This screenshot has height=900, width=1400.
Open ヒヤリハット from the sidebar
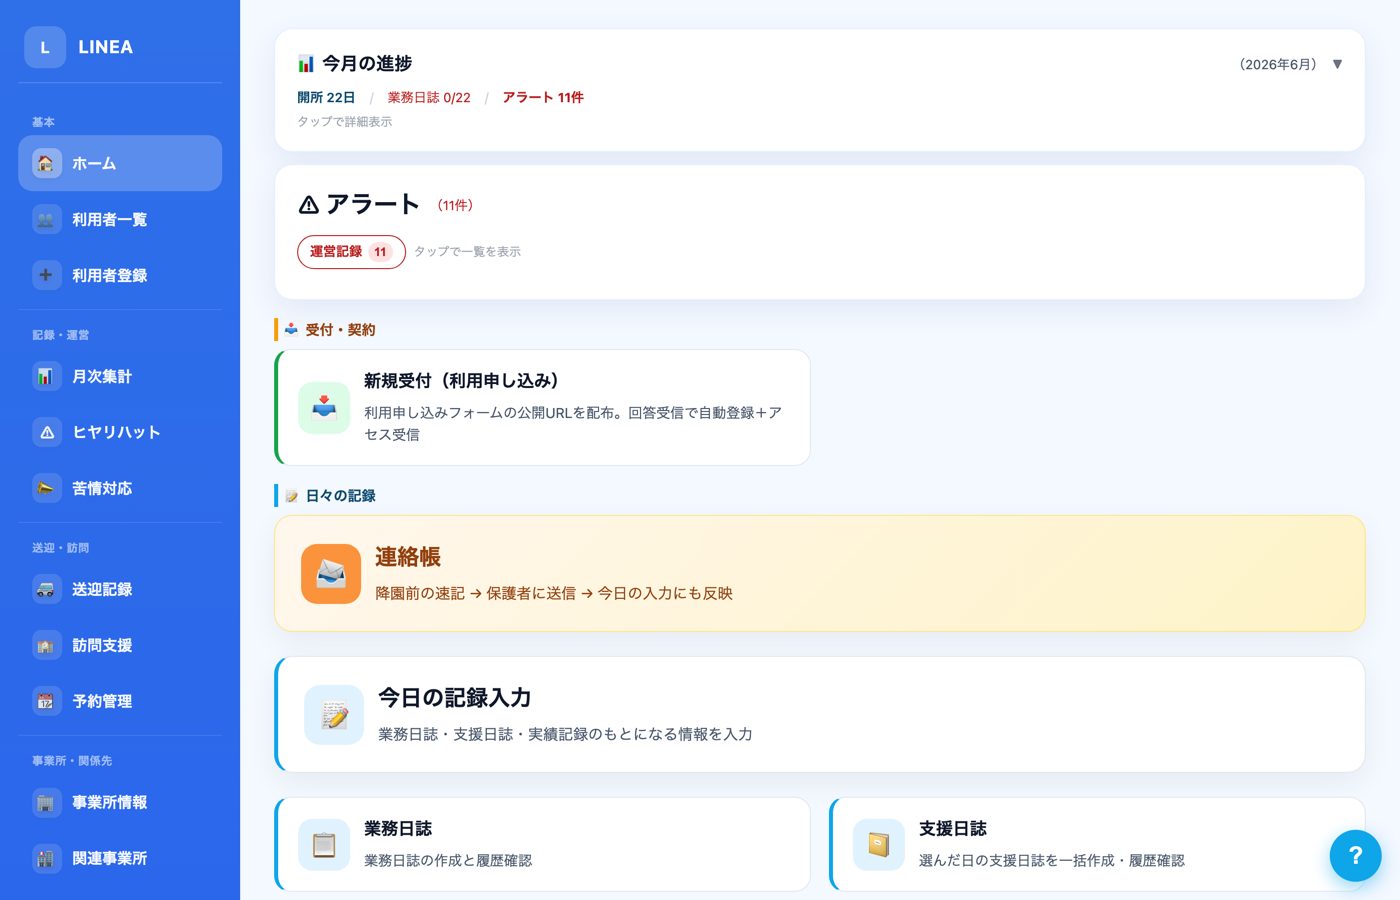(120, 432)
